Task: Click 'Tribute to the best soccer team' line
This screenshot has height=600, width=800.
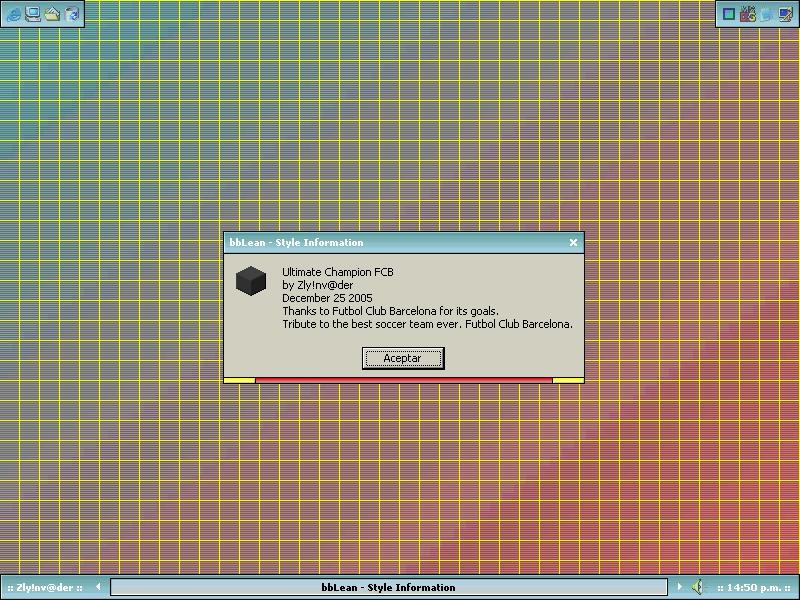Action: point(428,324)
